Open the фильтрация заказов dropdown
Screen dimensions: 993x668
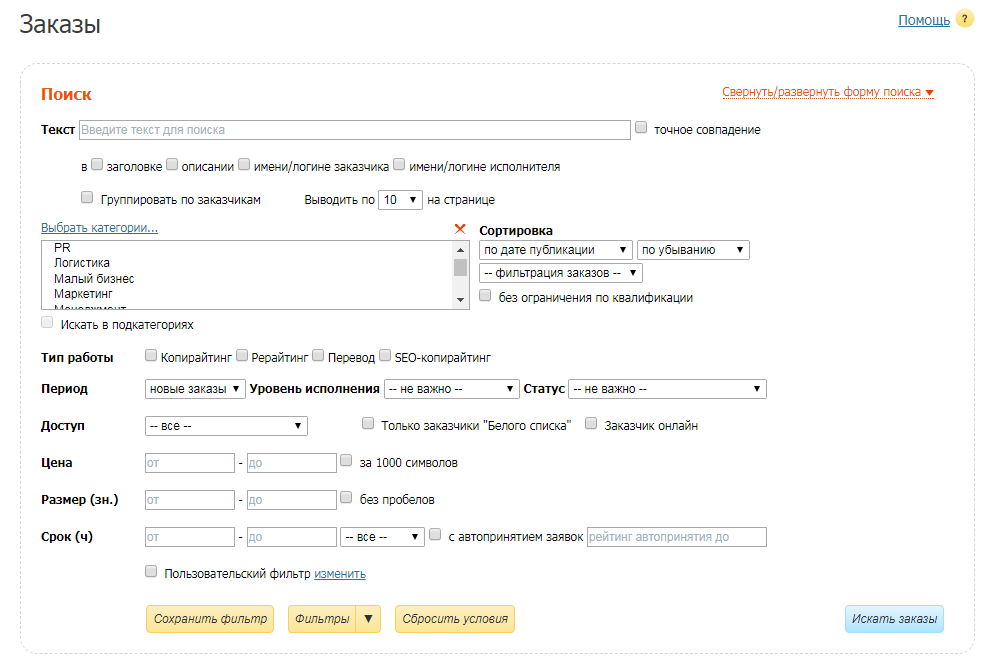[561, 273]
